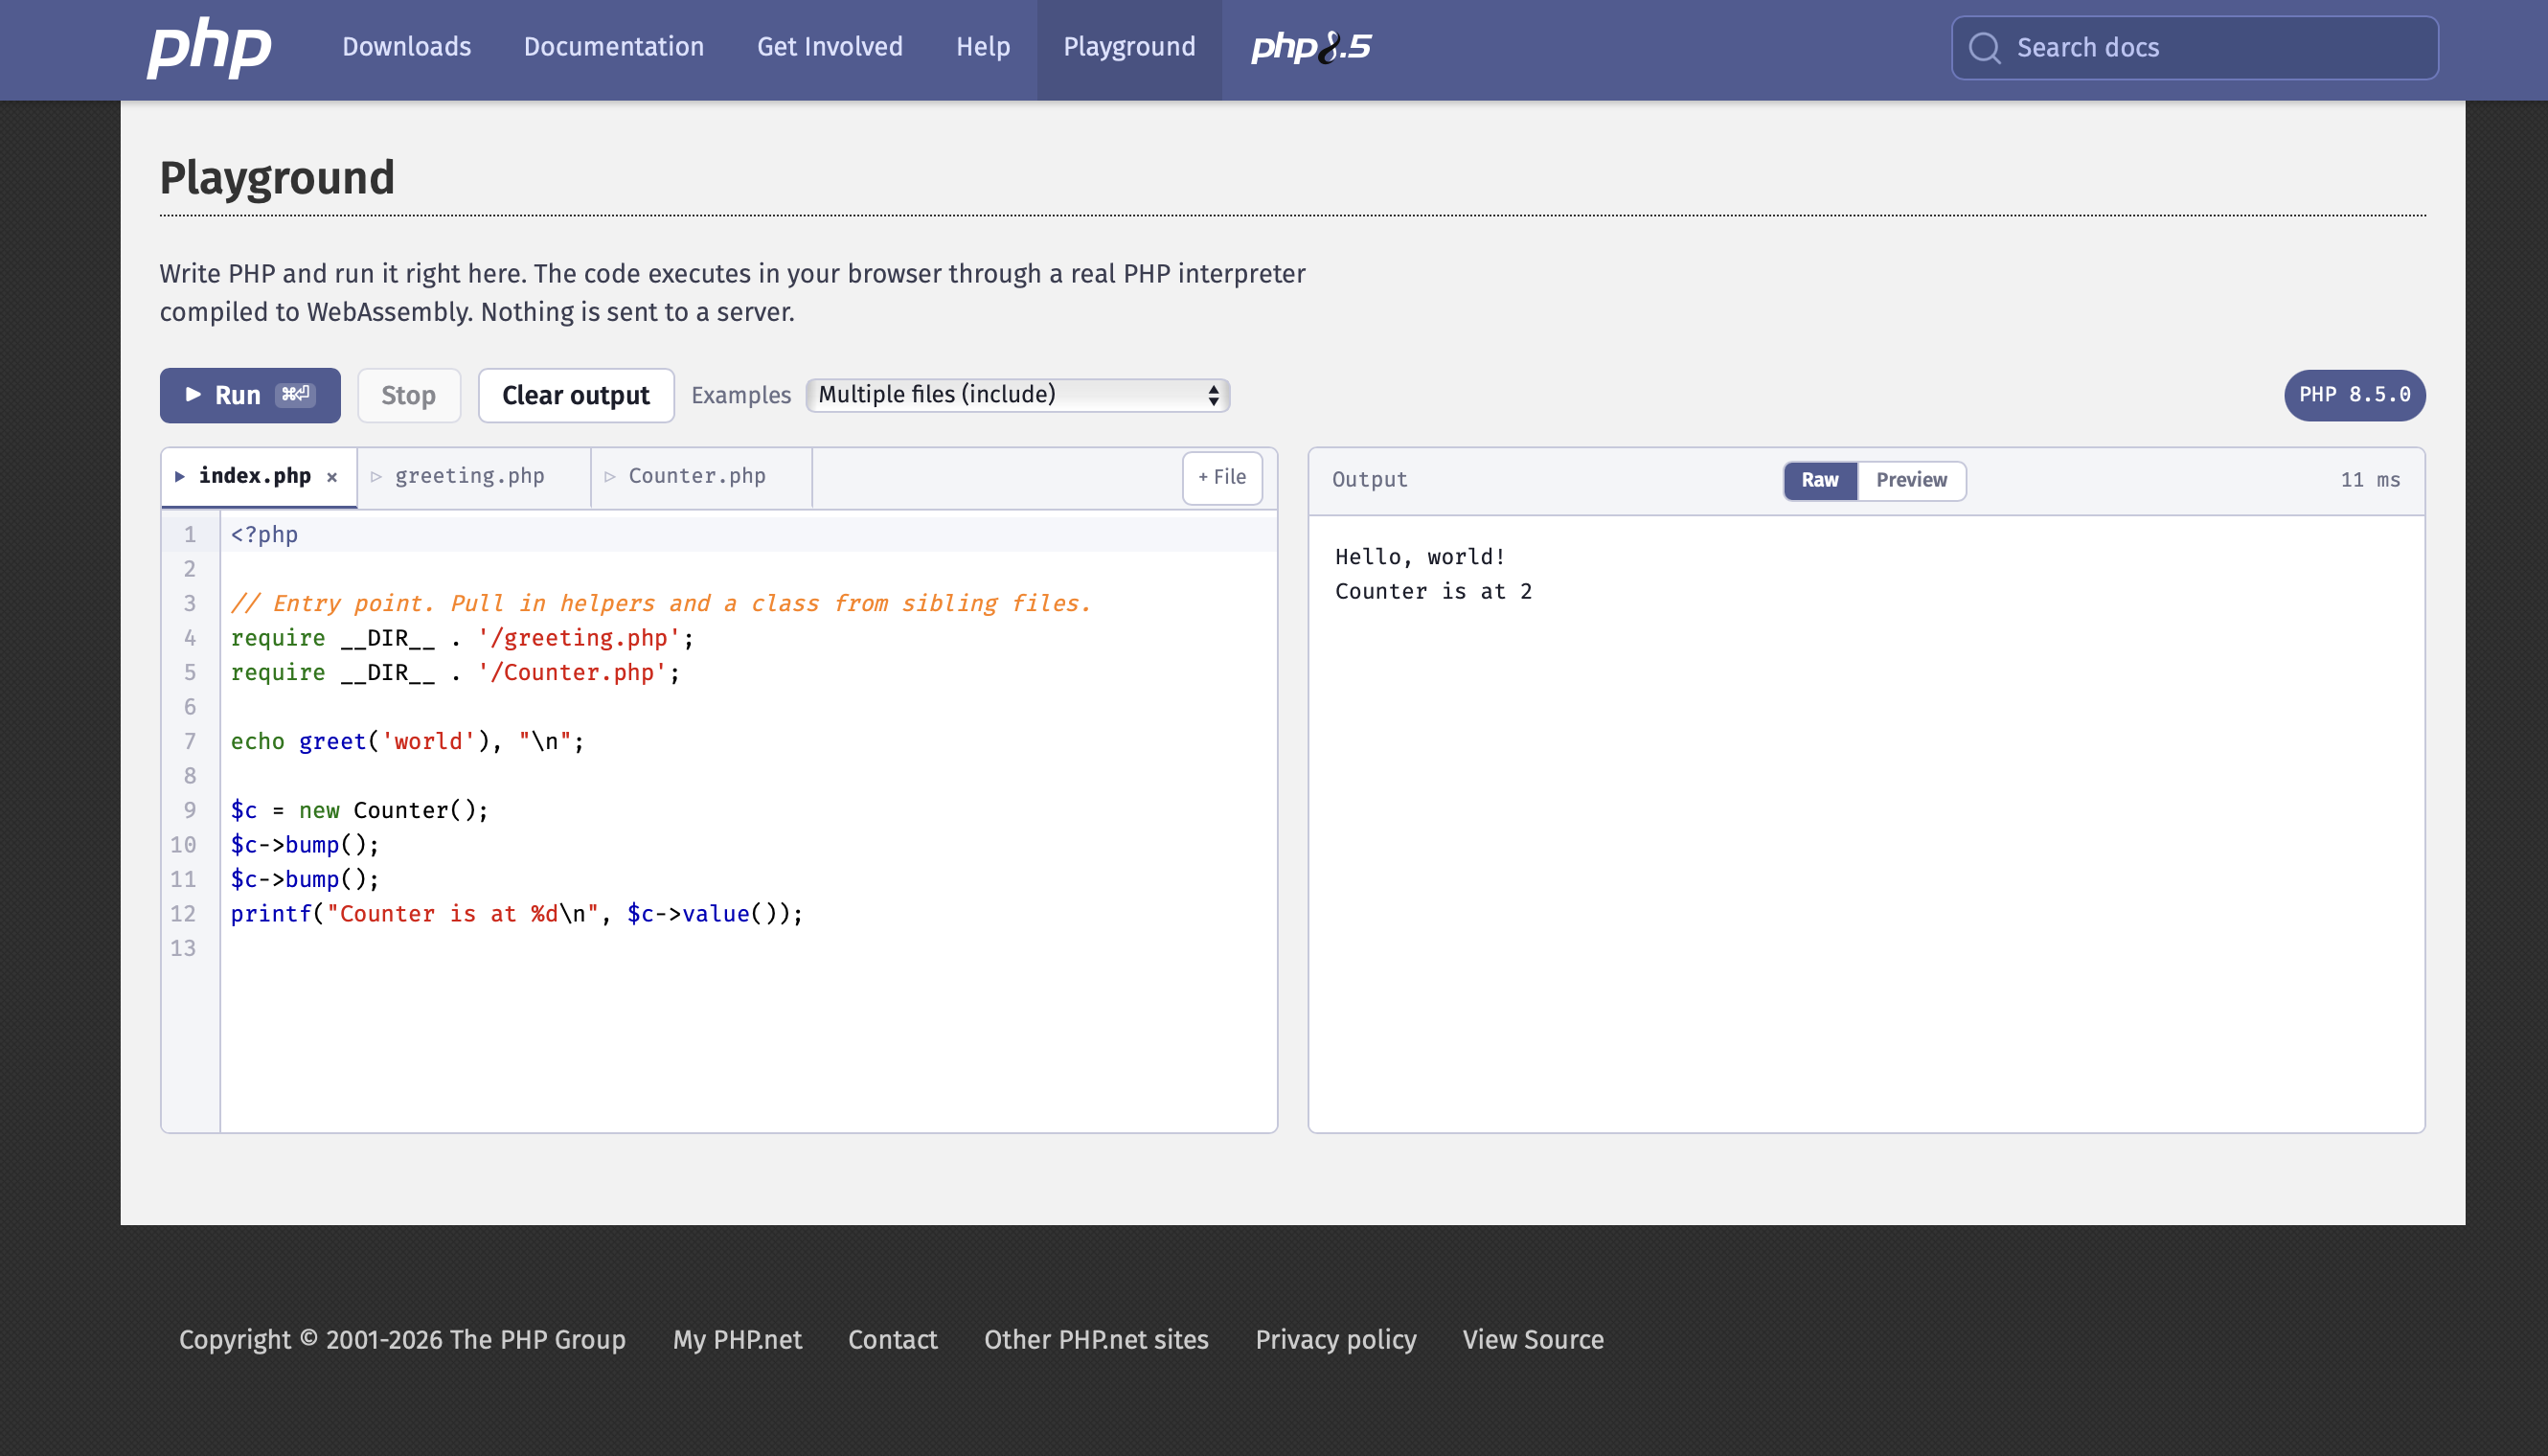Click the PHP 8.5.0 version badge
Viewport: 2548px width, 1456px height.
(x=2354, y=395)
